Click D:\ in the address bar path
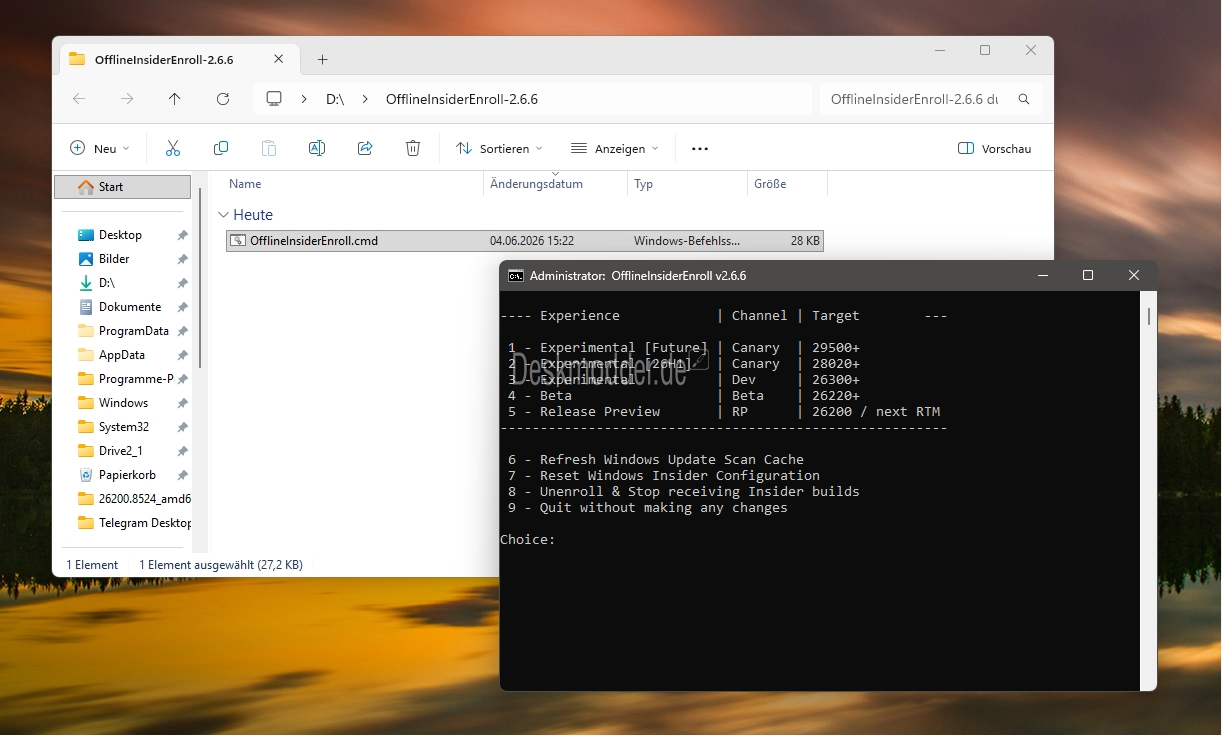This screenshot has height=736, width=1222. click(335, 99)
